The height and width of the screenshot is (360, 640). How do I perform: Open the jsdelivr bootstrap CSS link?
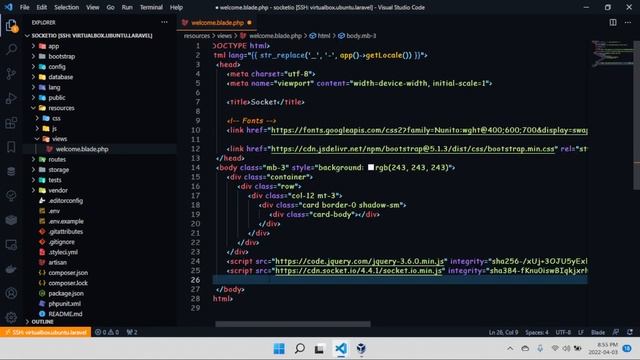click(x=414, y=149)
